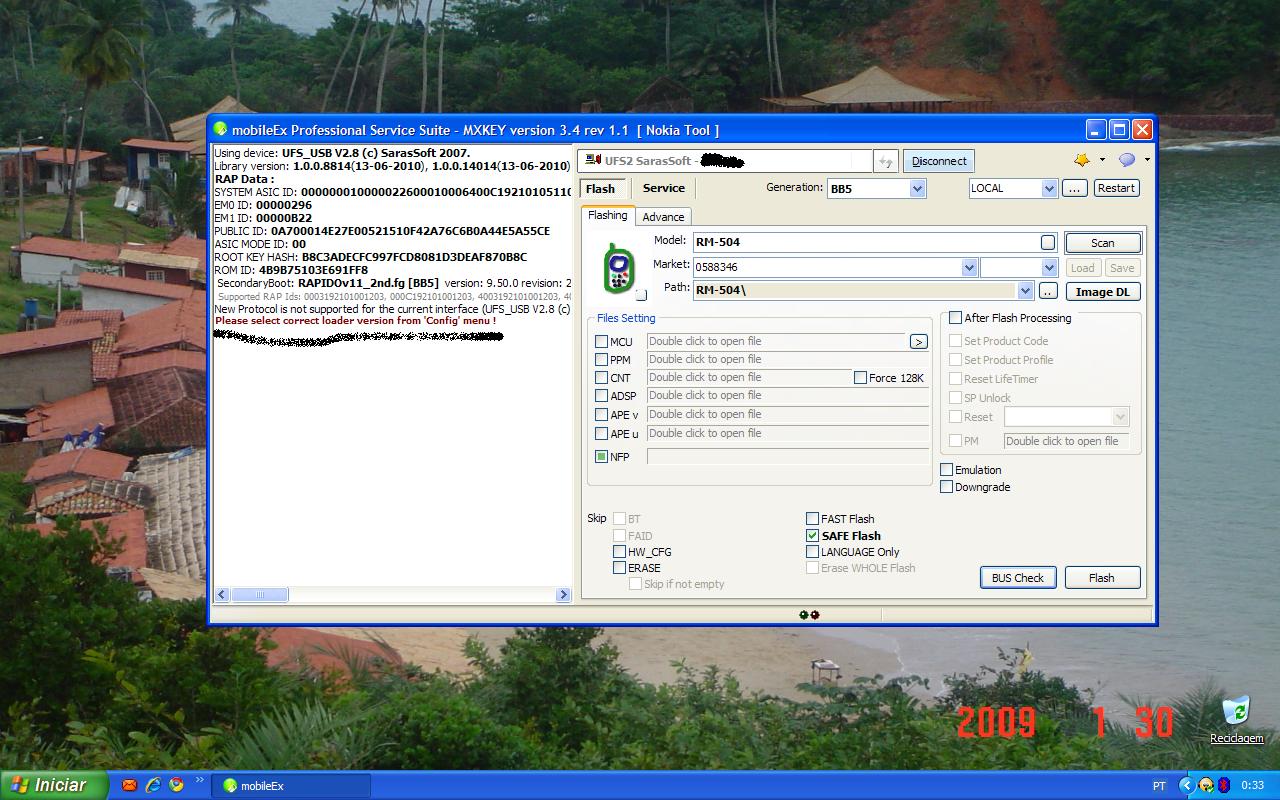Toggle the PPM checkbox
This screenshot has height=800, width=1280.
point(601,360)
